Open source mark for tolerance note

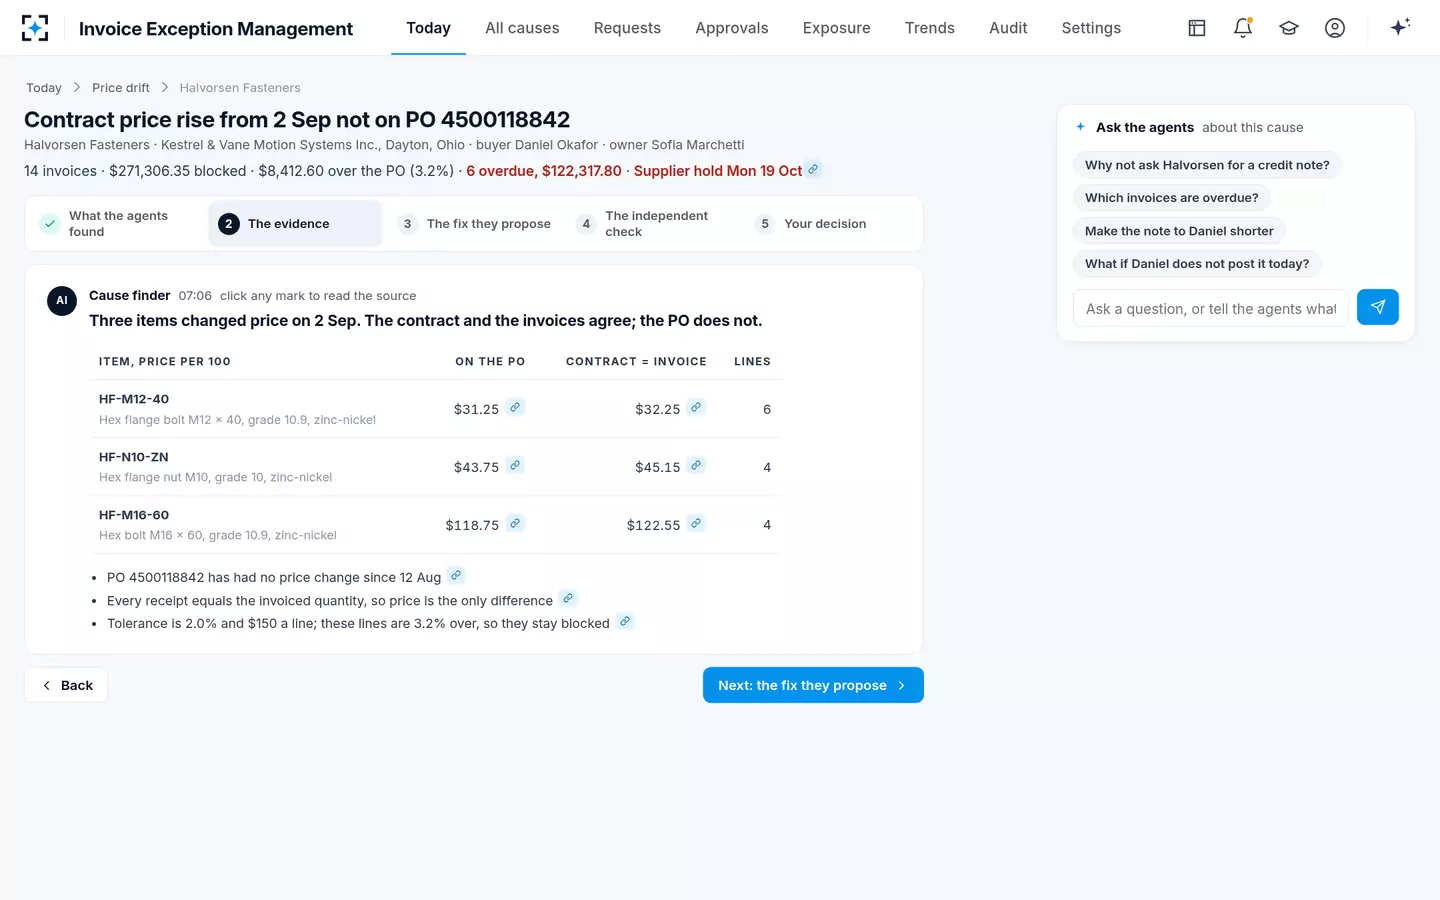[625, 621]
